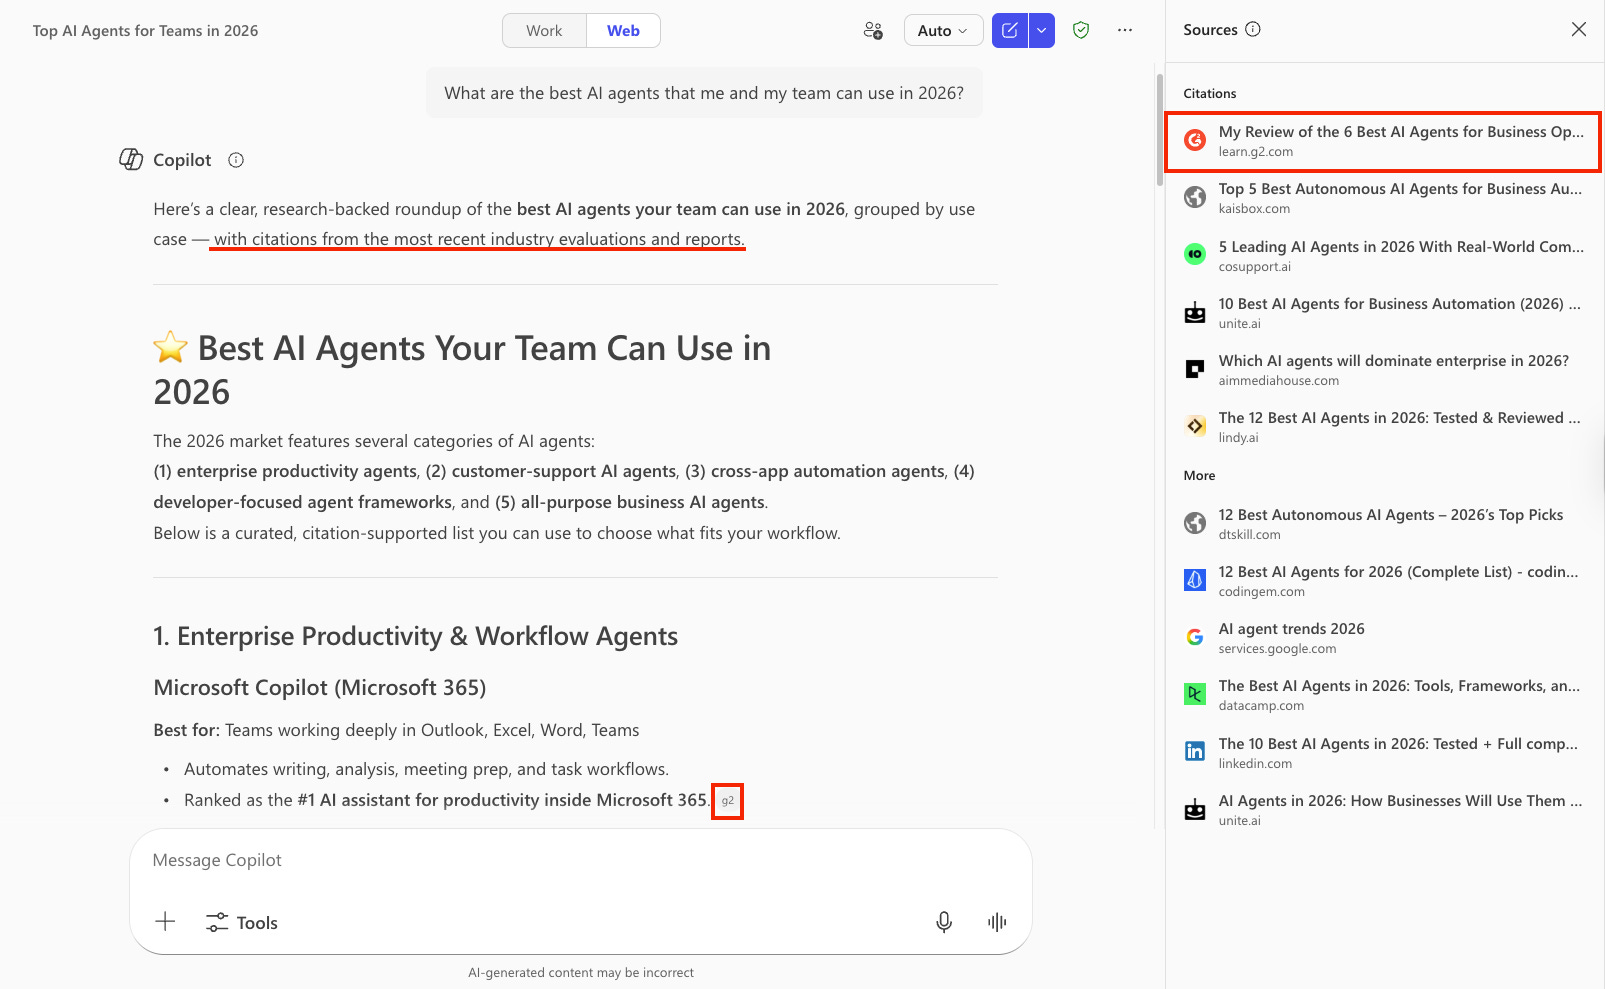Switch to the Work tab

click(x=544, y=31)
